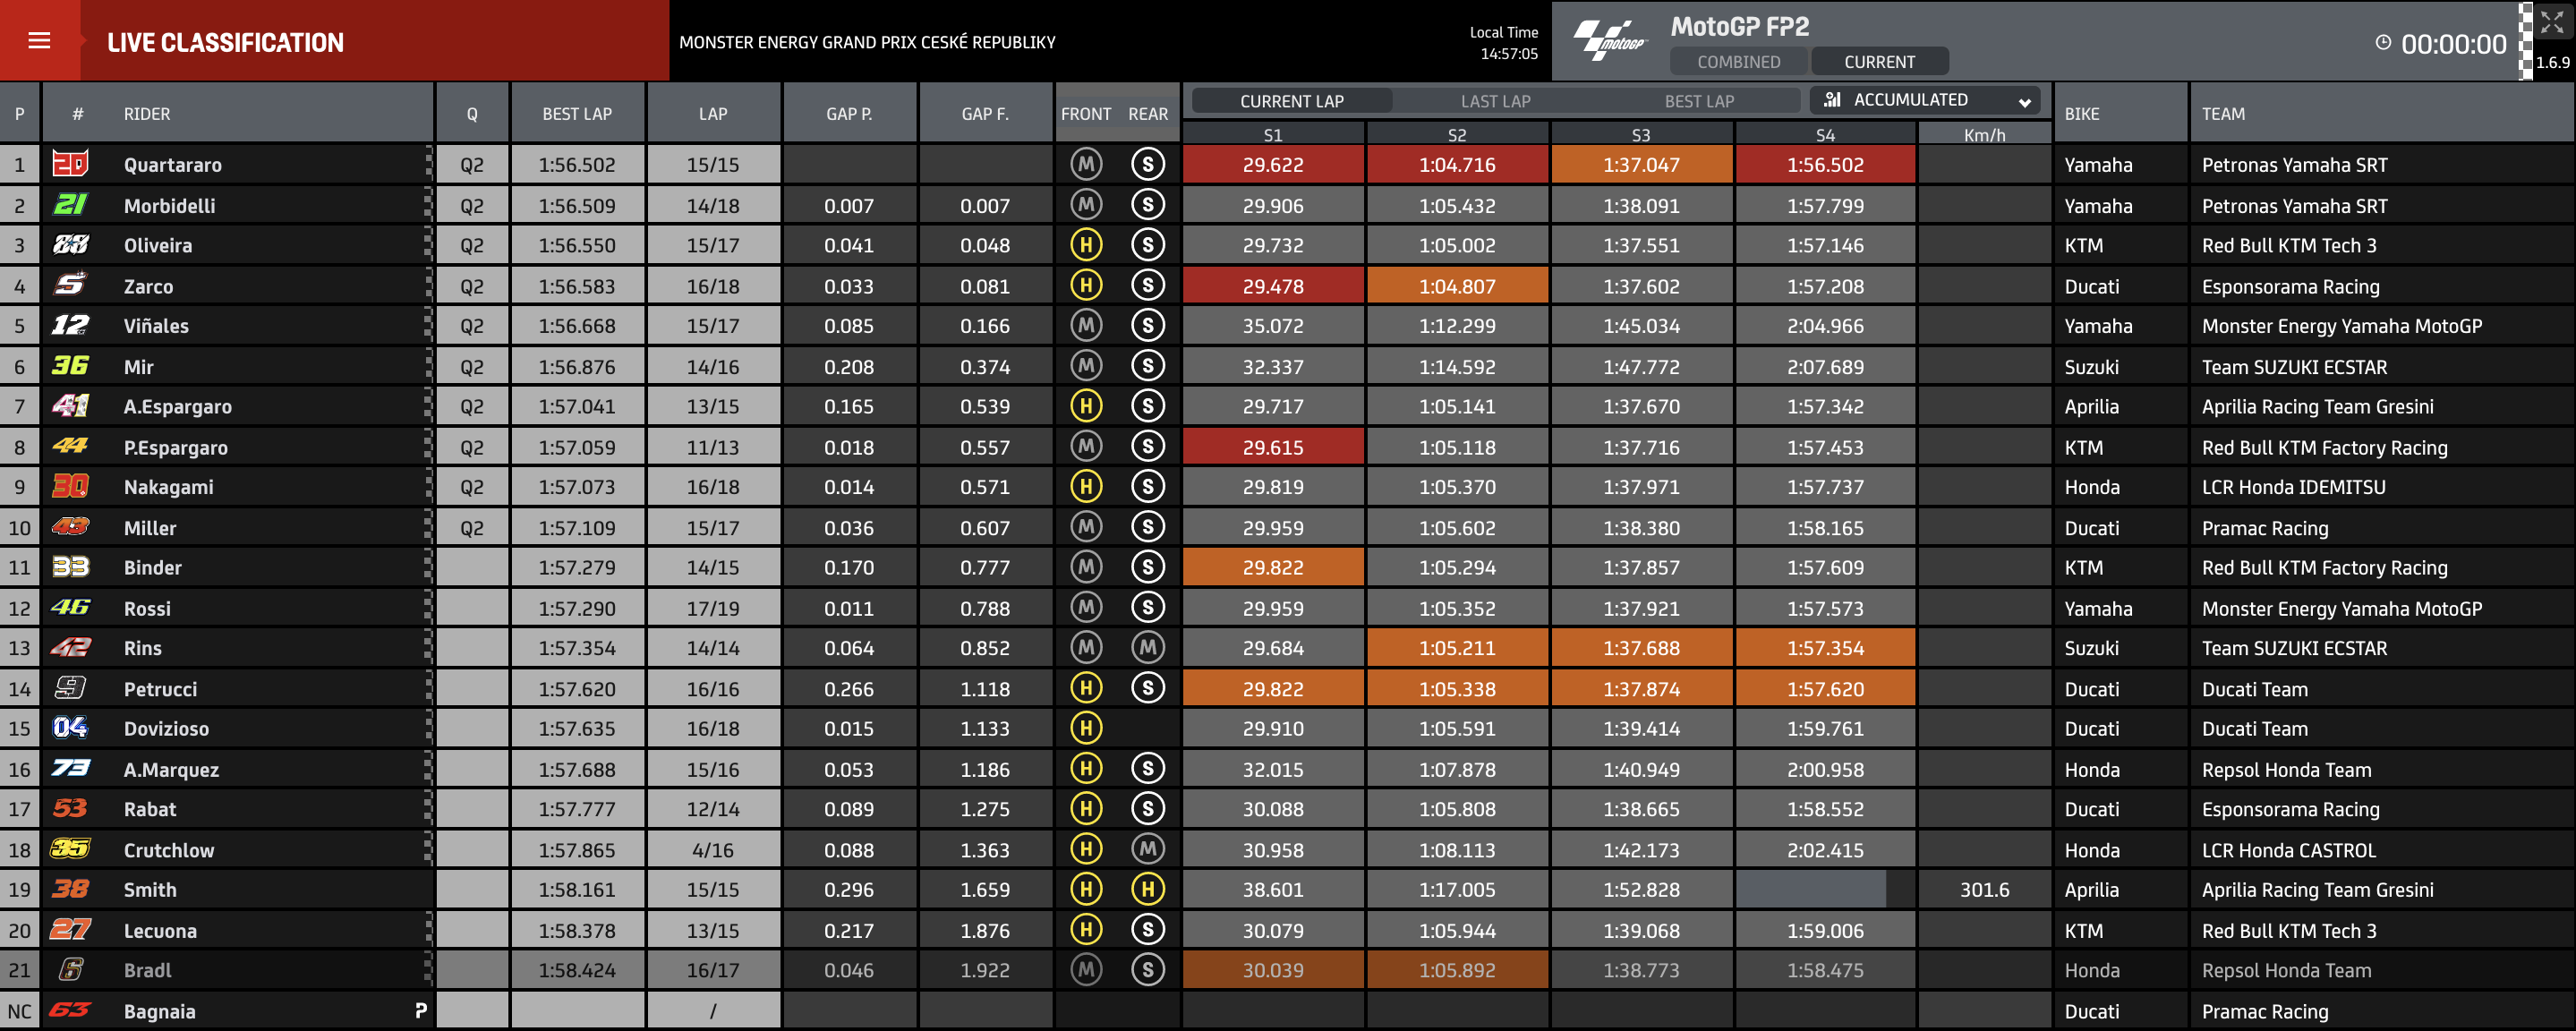
Task: Click Smith's number 38 icon
Action: pyautogui.click(x=70, y=889)
